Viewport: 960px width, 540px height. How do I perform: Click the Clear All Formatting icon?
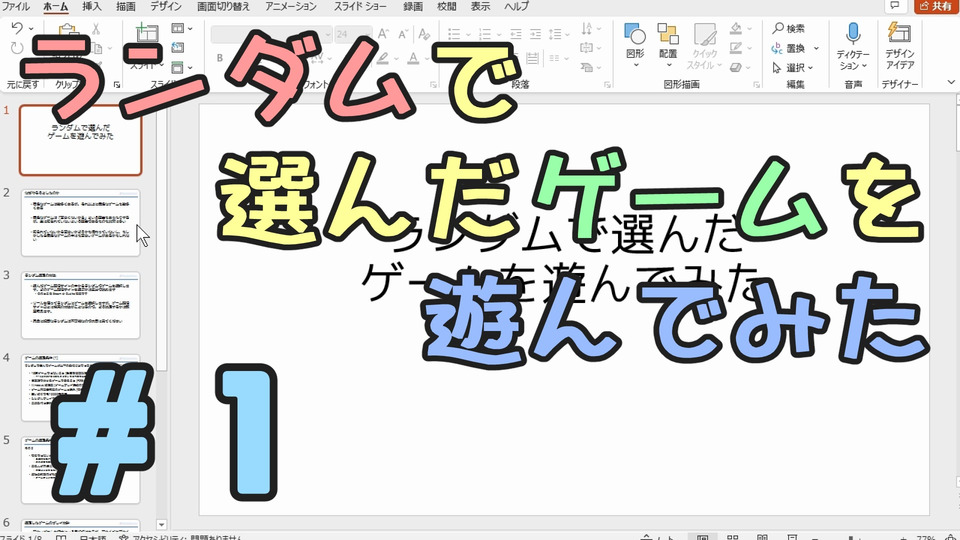pyautogui.click(x=424, y=34)
